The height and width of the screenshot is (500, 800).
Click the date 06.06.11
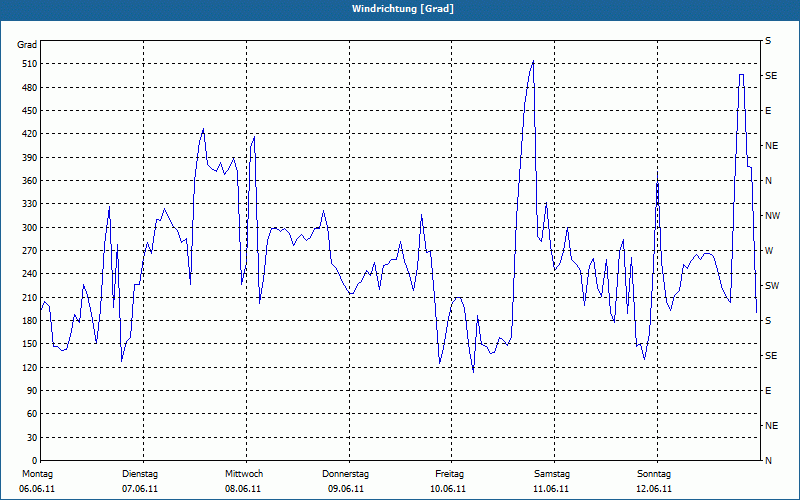(37, 489)
